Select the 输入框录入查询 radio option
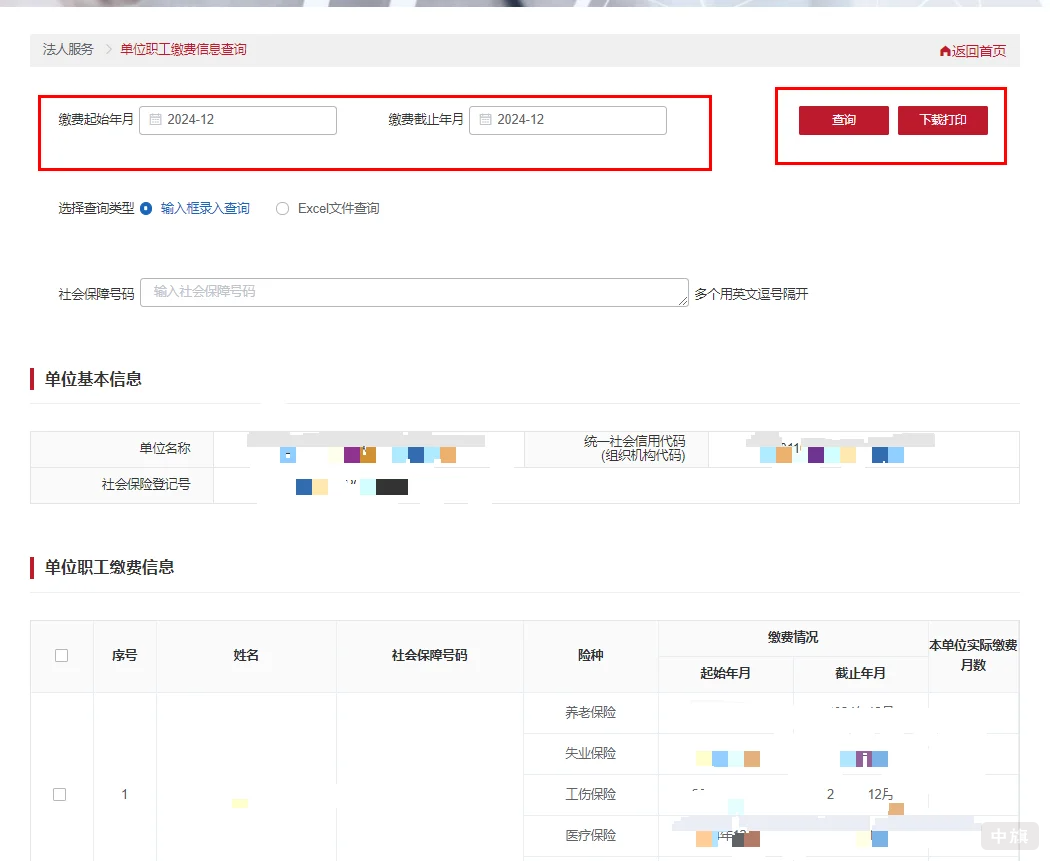Viewport: 1050px width, 861px height. [x=145, y=208]
